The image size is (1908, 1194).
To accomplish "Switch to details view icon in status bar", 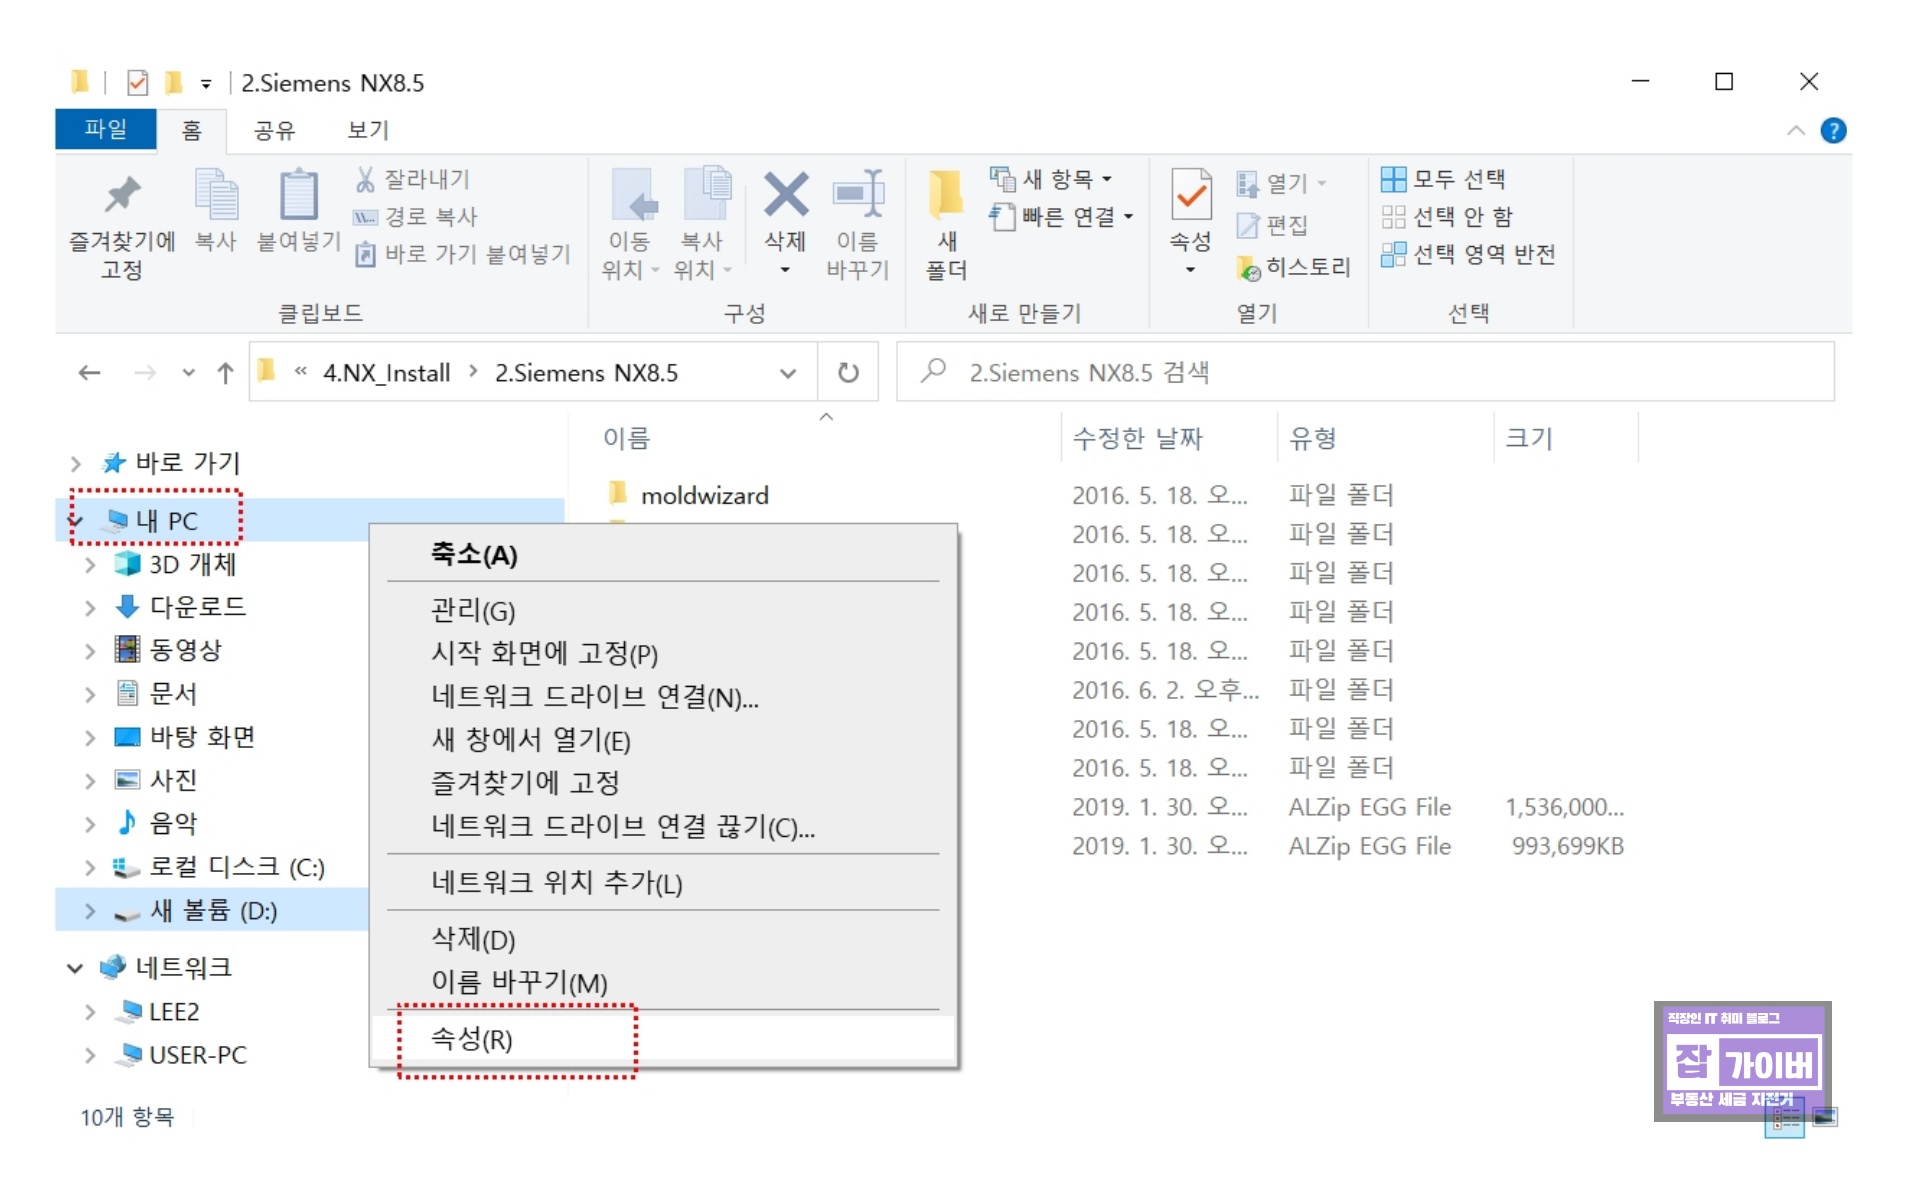I will coord(1787,1119).
